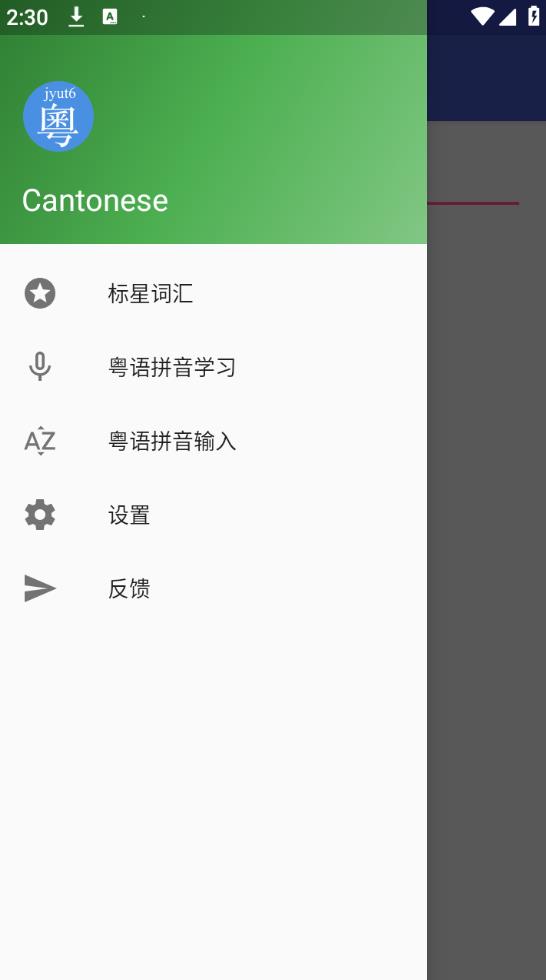Tap the AZ icon for Jyutping input
The image size is (546, 980).
[40, 441]
